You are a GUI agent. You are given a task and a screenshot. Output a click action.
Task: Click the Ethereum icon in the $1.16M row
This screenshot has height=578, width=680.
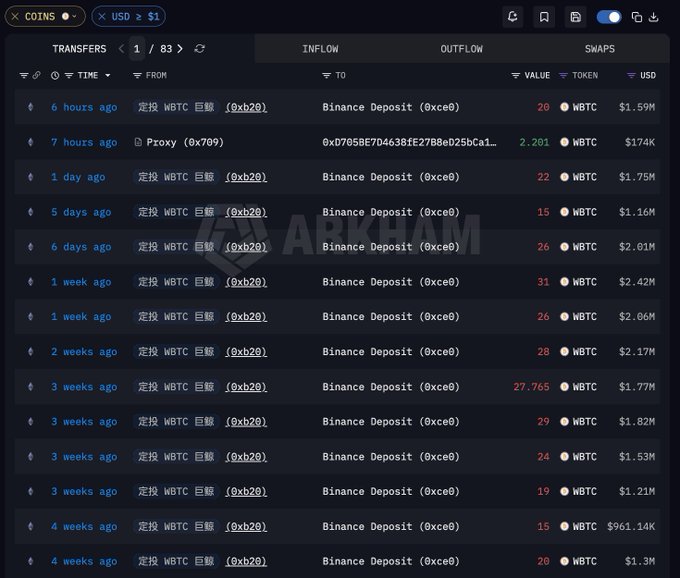[30, 212]
